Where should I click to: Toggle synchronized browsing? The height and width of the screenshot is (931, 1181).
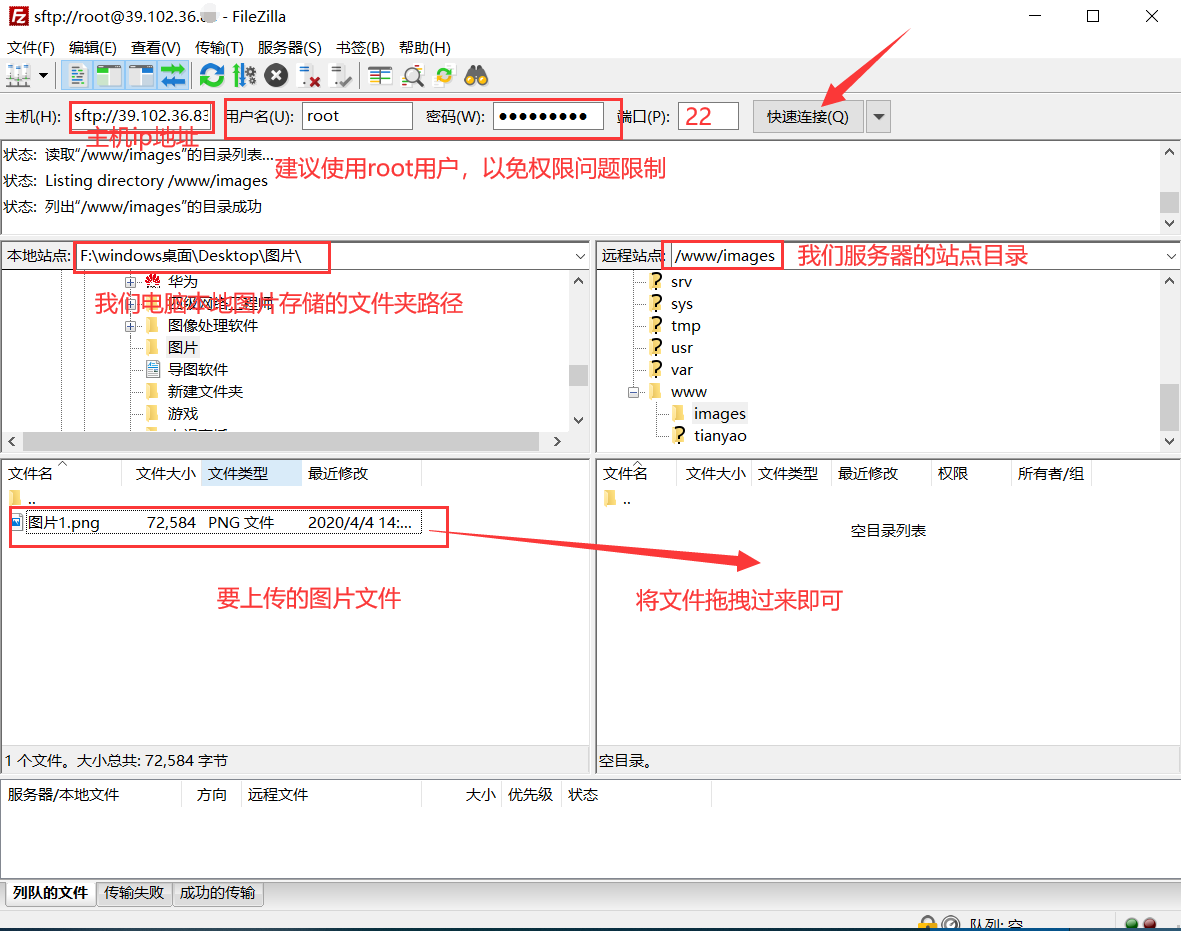pos(444,75)
